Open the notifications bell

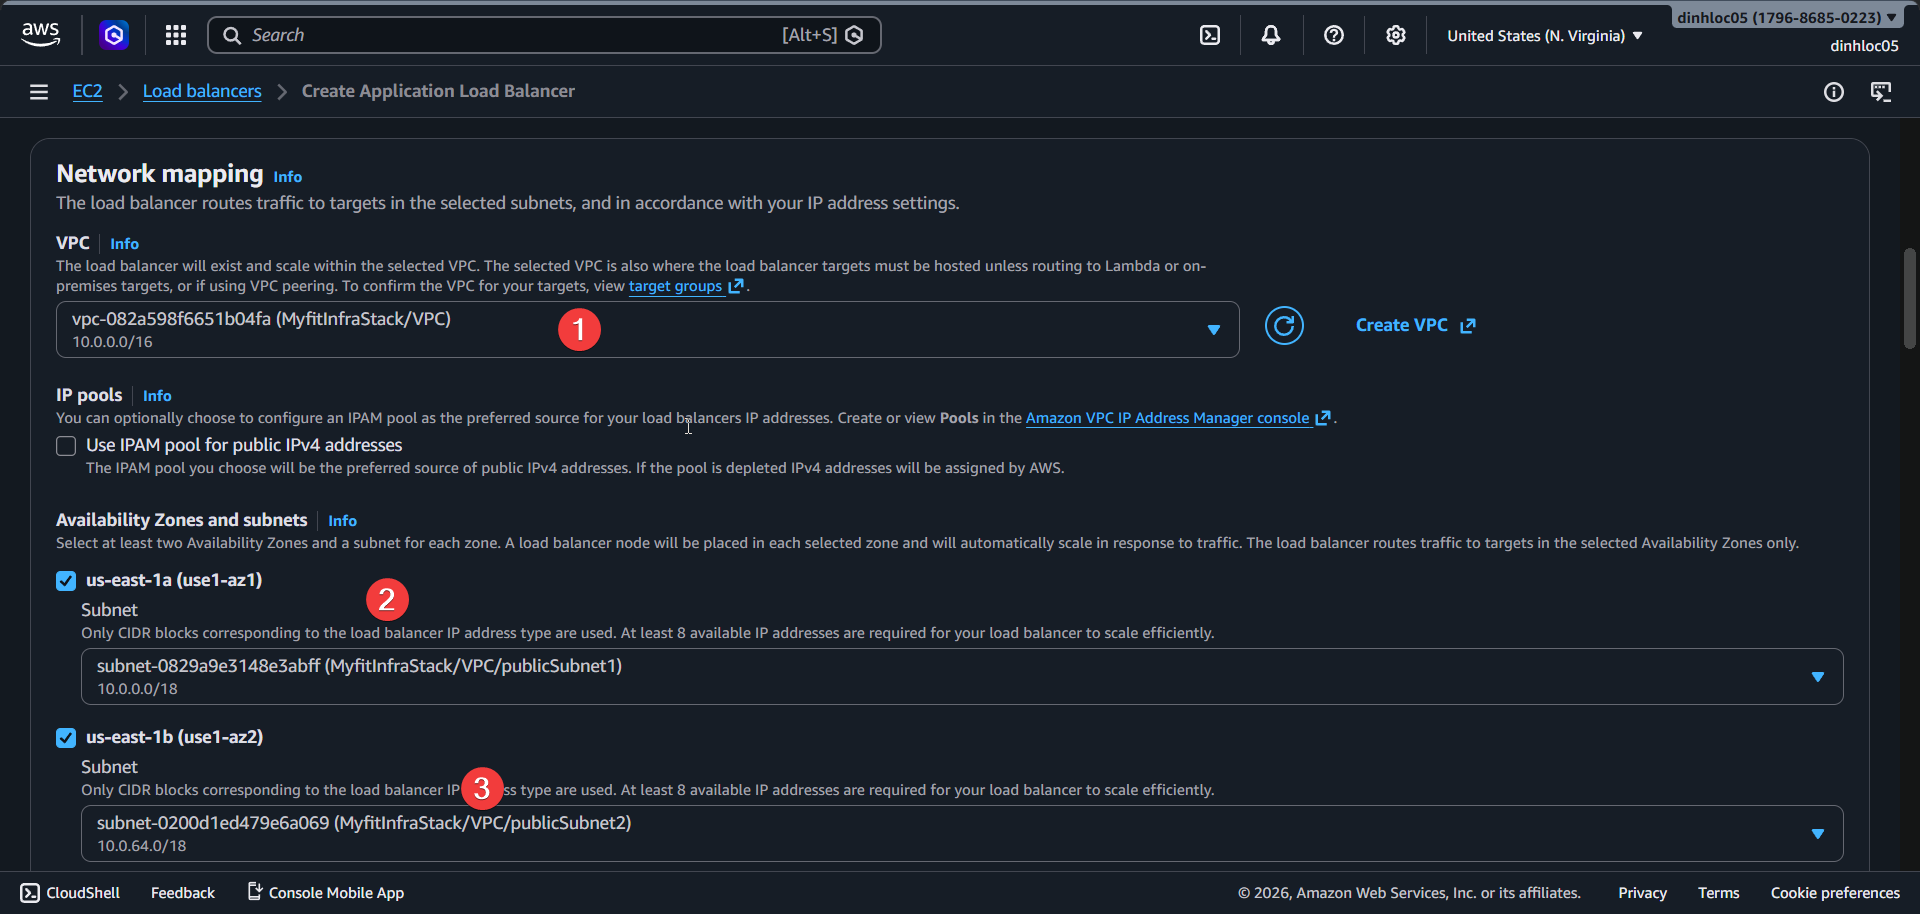(1270, 35)
